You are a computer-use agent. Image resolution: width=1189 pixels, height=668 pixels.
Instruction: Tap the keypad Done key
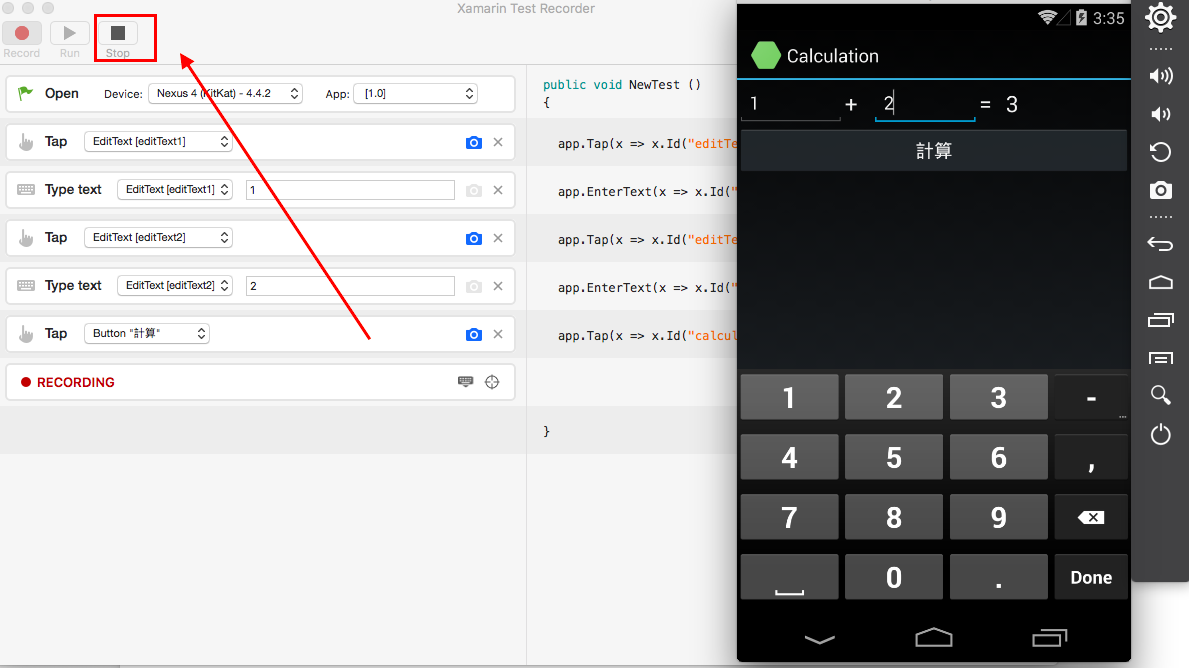coord(1091,577)
